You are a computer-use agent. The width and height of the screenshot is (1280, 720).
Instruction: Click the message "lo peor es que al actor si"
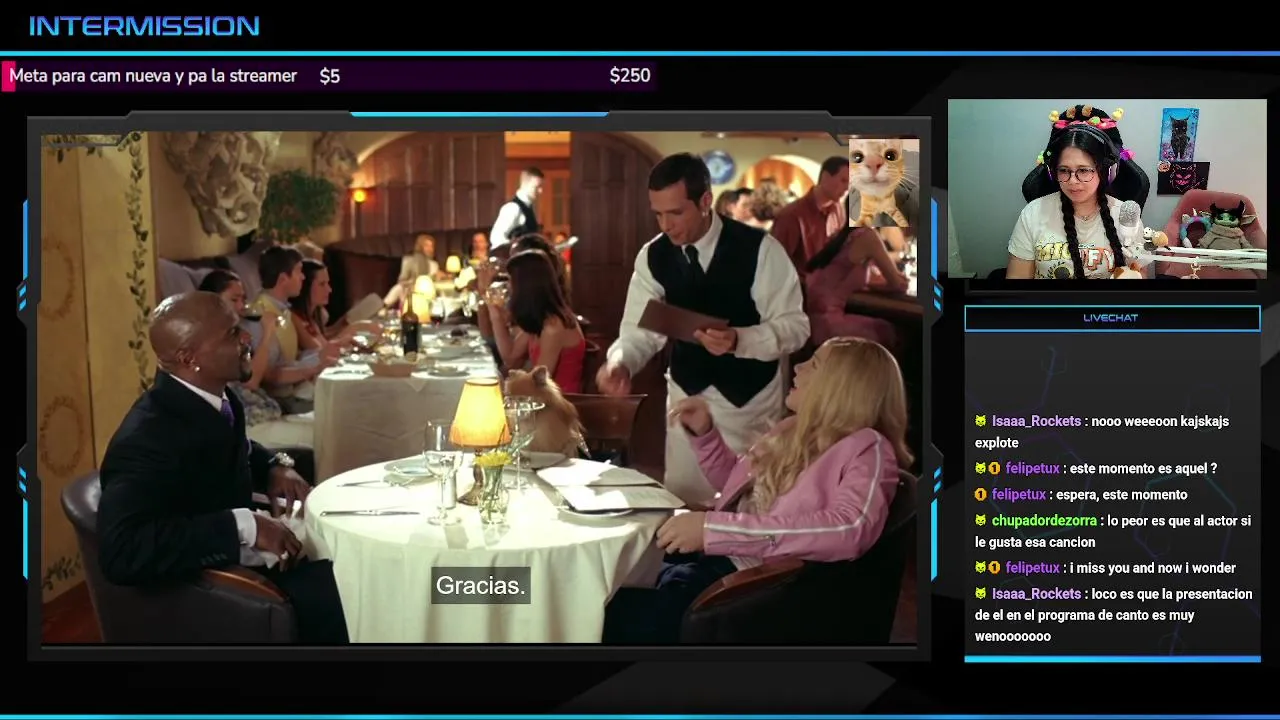(1179, 521)
